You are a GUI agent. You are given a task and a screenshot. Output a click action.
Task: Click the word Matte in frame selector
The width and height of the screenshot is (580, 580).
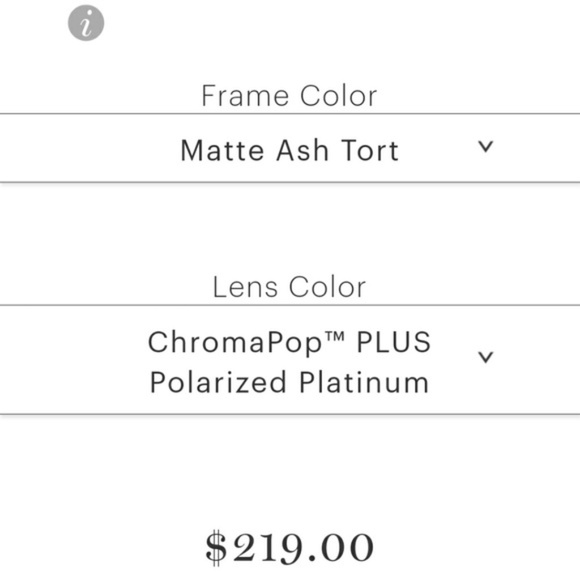click(222, 150)
